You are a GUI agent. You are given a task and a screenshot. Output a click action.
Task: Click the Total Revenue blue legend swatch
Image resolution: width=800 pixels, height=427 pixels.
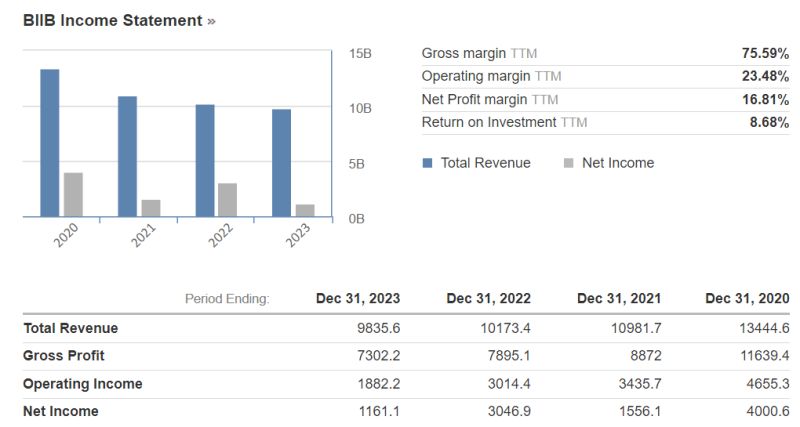[x=428, y=163]
